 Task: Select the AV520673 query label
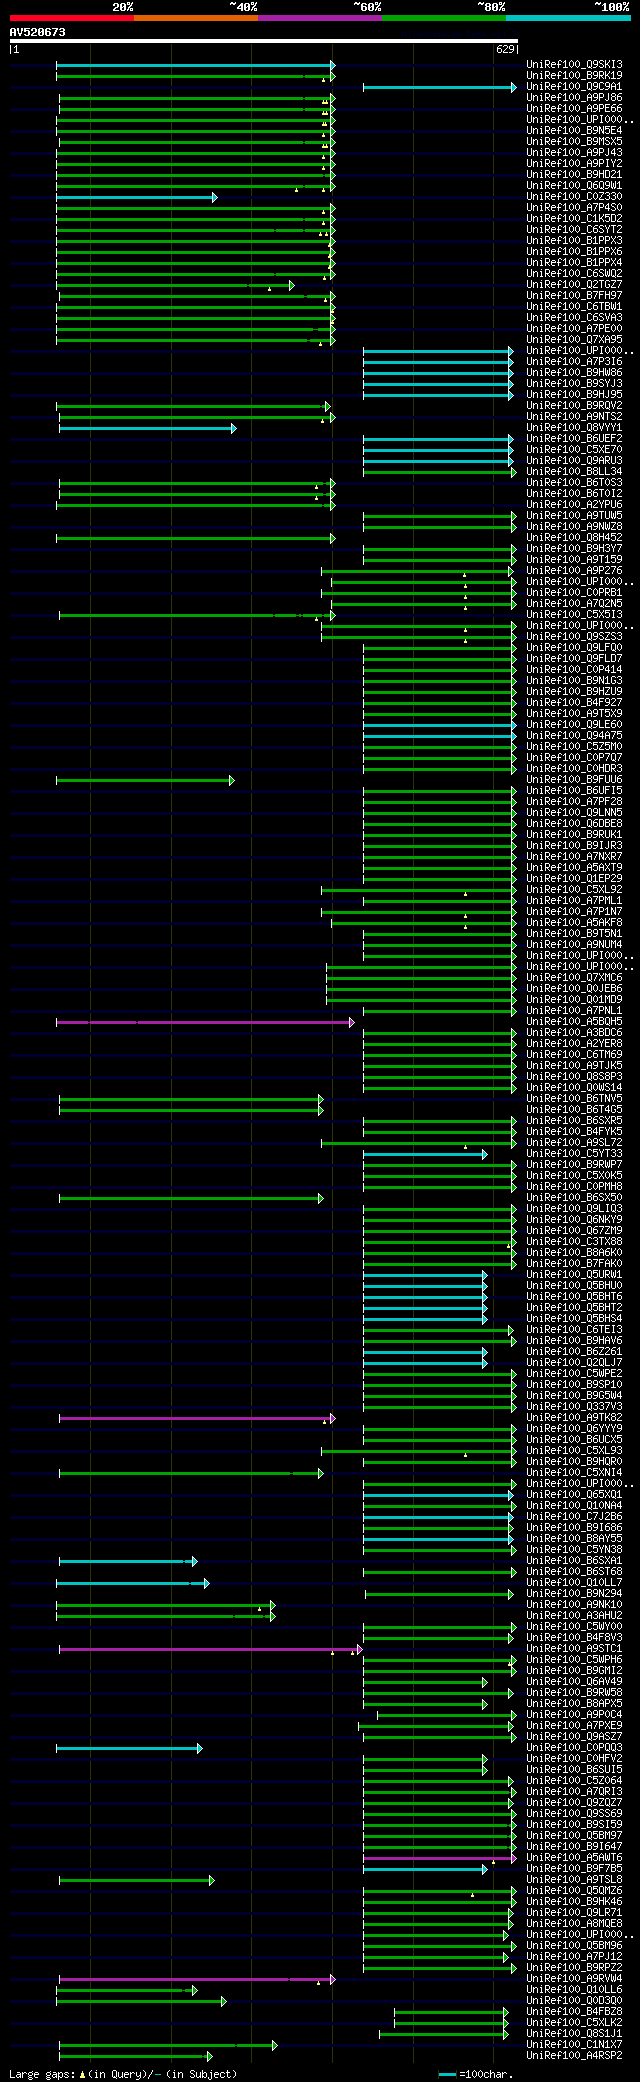38,32
